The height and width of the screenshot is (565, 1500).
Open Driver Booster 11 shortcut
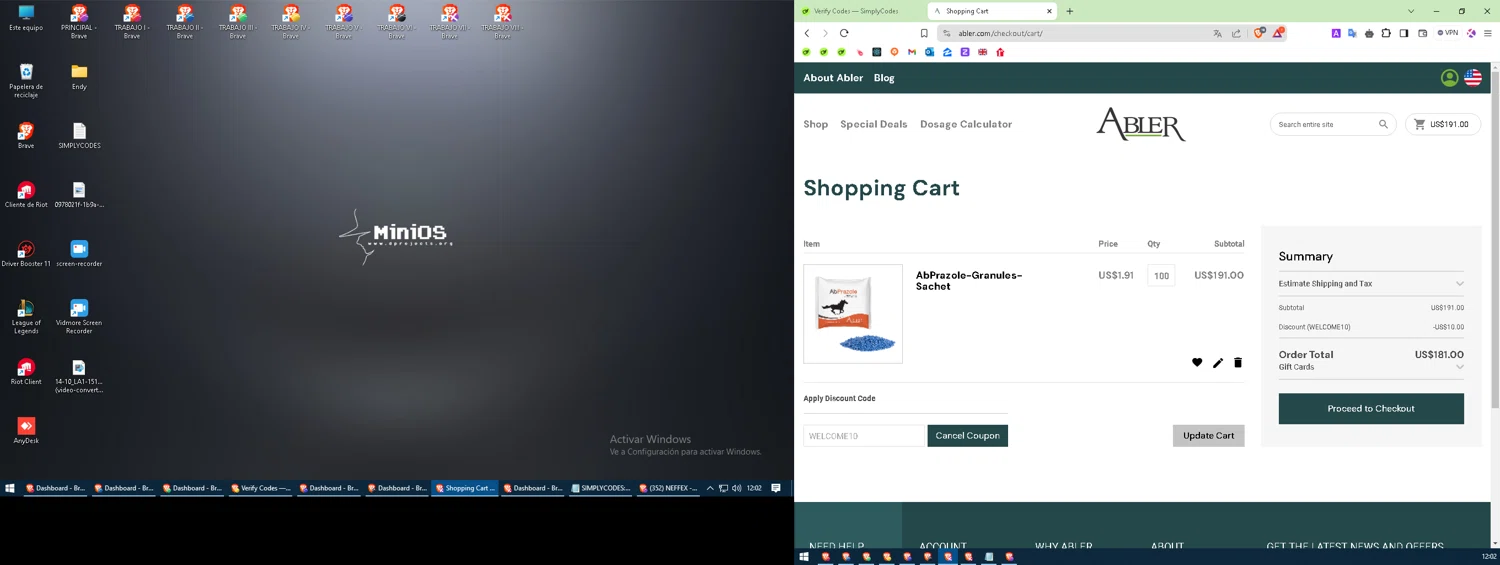[26, 253]
